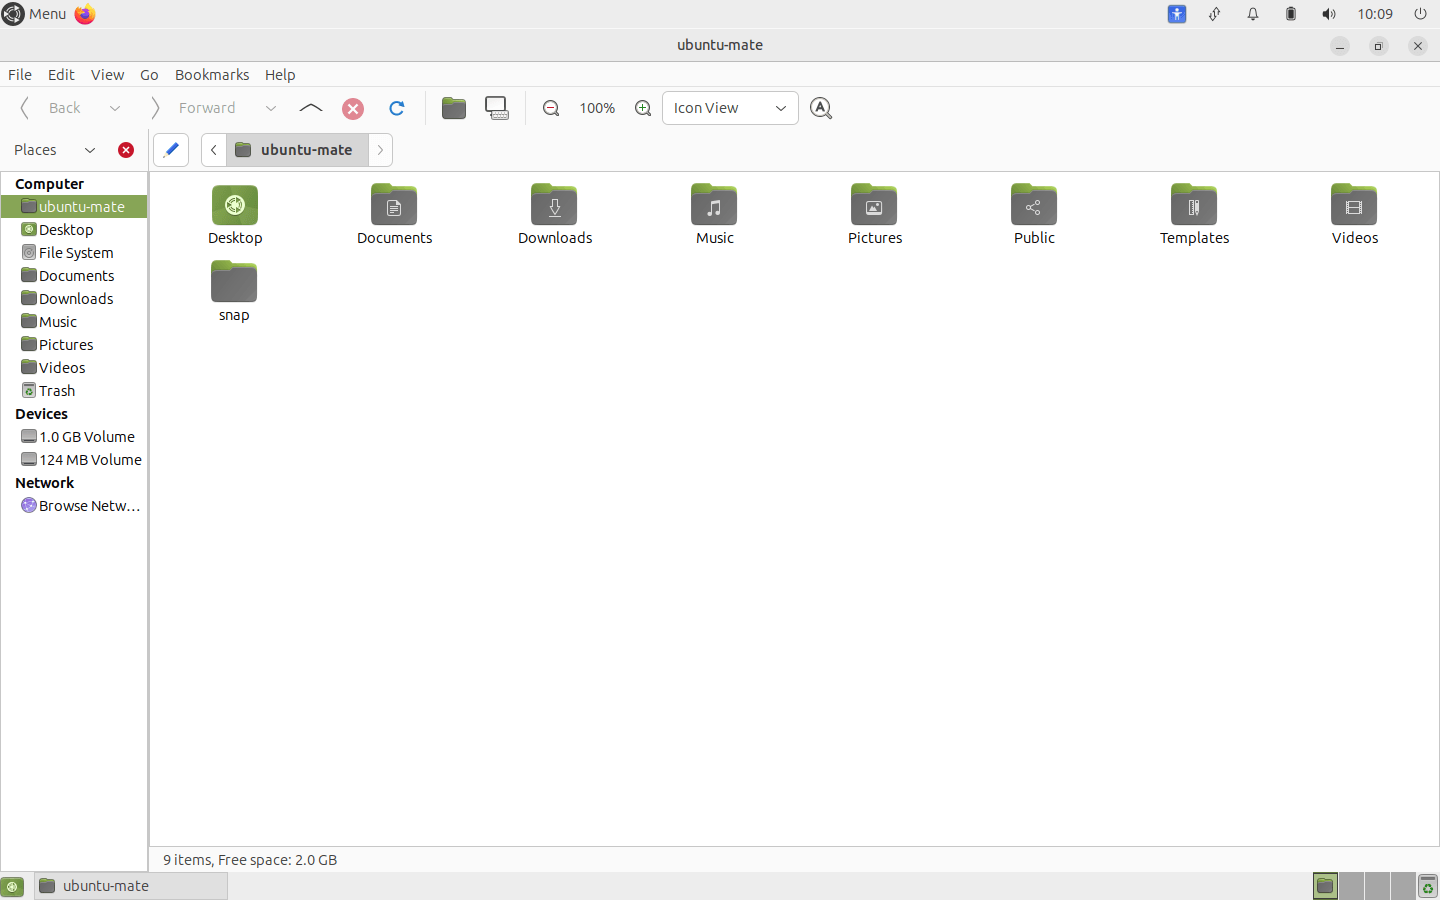Edit the location using the pencil icon
This screenshot has height=900, width=1440.
click(170, 149)
